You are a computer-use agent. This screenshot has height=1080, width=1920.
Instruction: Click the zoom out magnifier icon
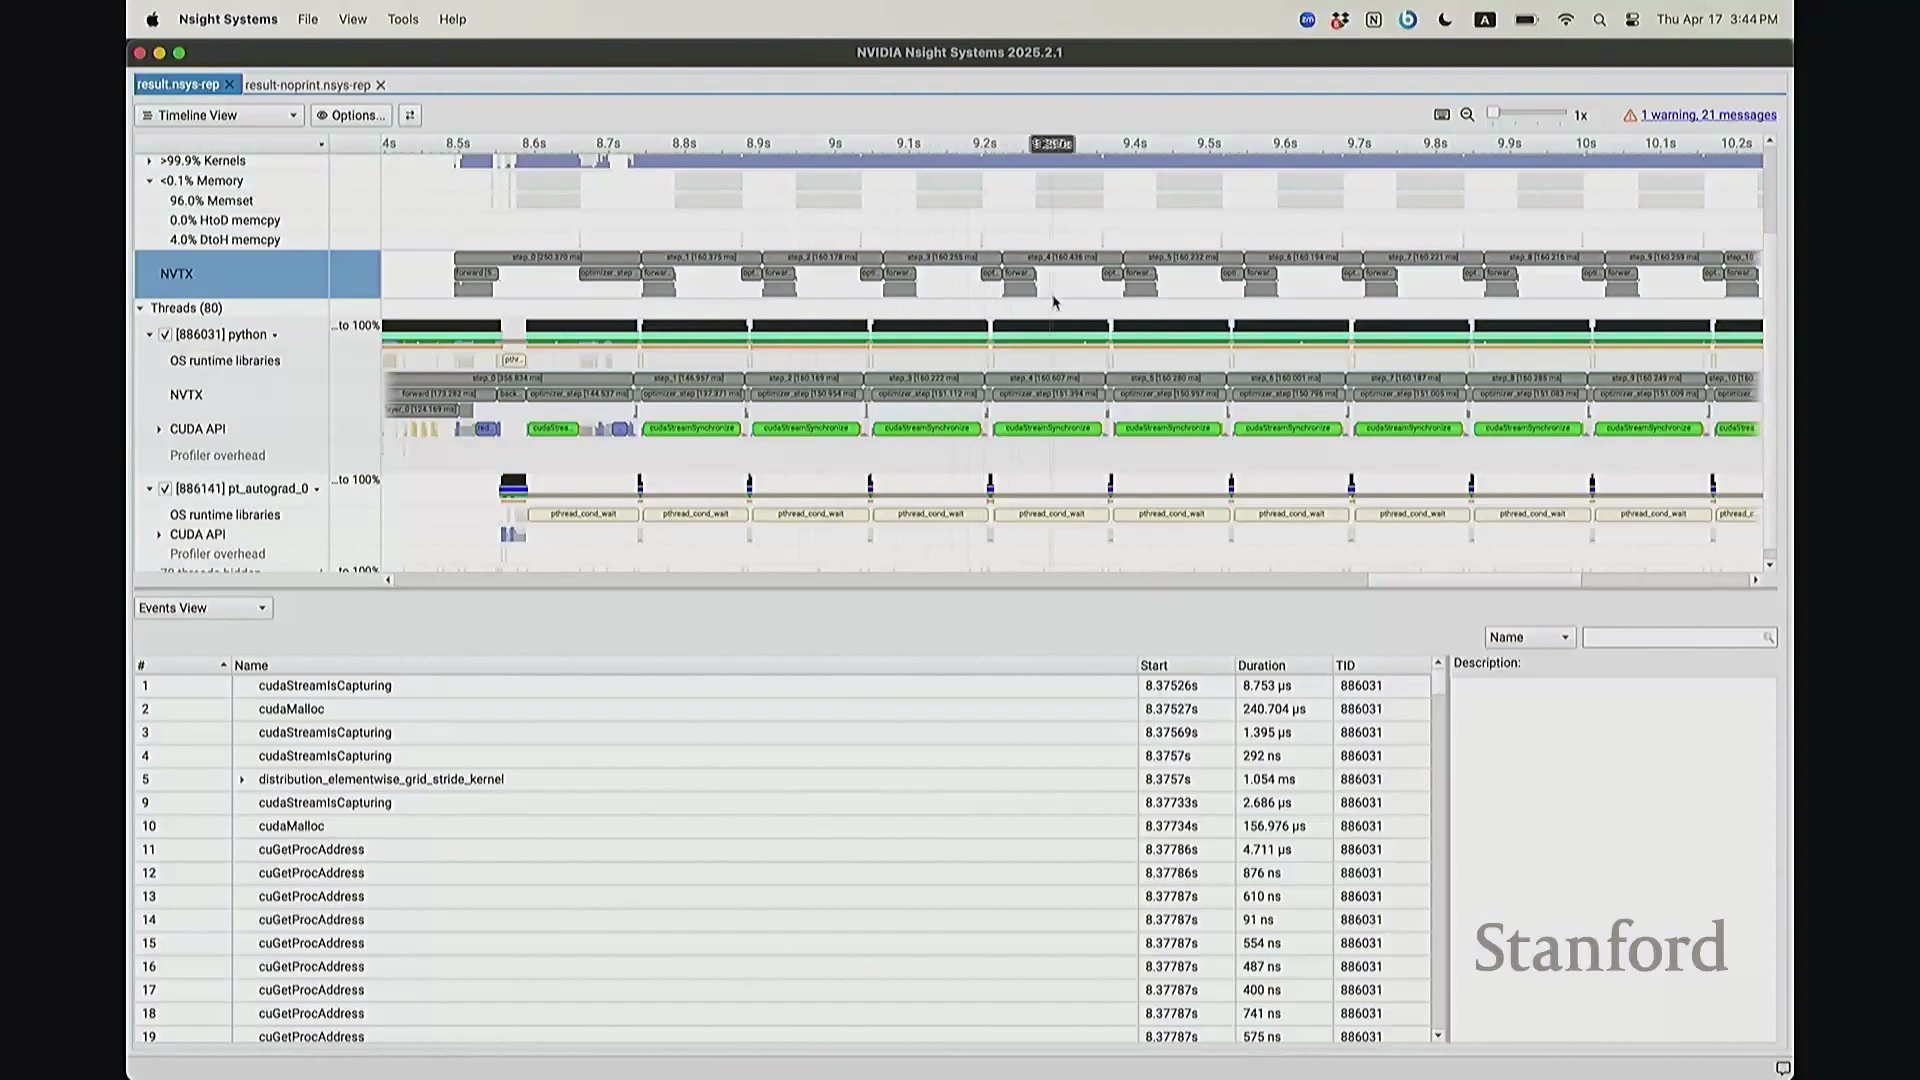pyautogui.click(x=1467, y=115)
